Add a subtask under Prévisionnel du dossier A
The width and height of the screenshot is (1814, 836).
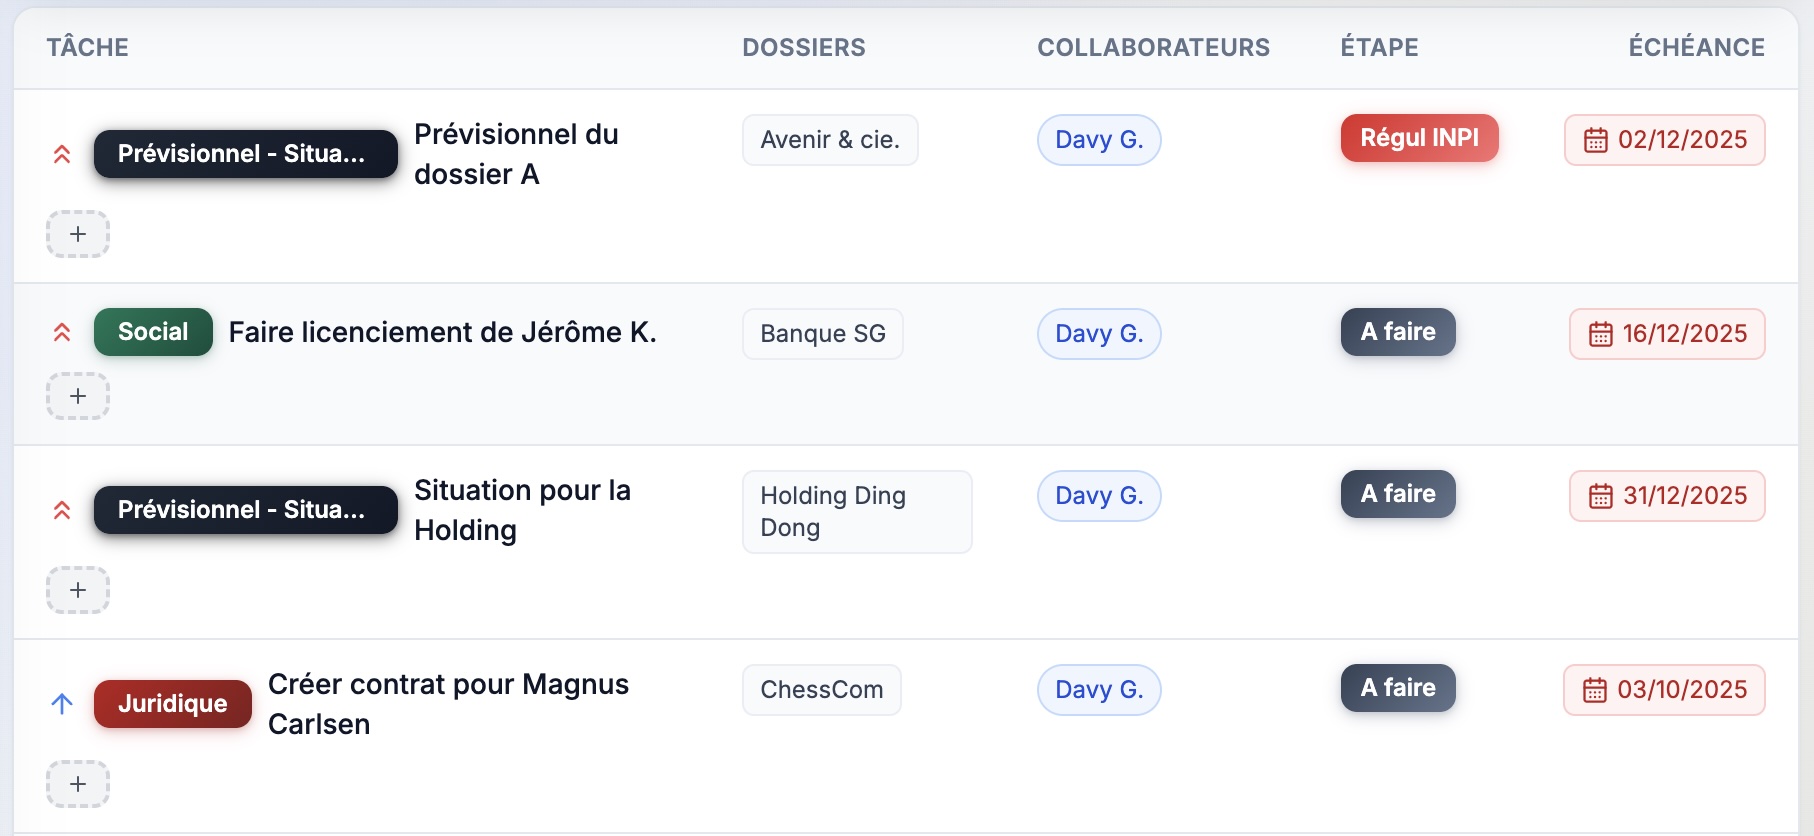point(78,234)
